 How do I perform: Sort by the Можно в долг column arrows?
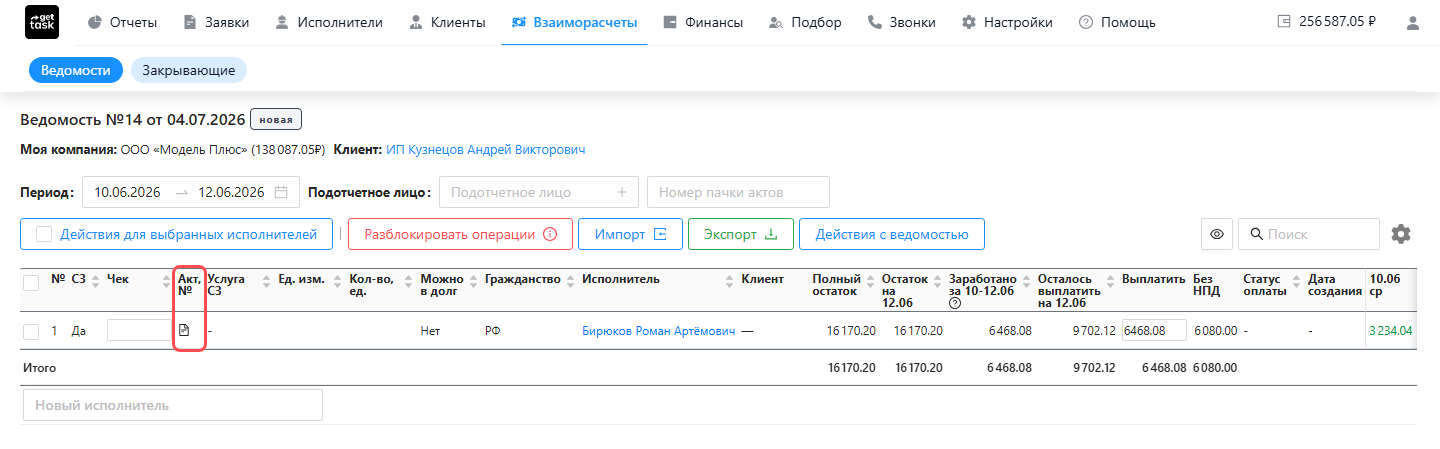point(473,280)
